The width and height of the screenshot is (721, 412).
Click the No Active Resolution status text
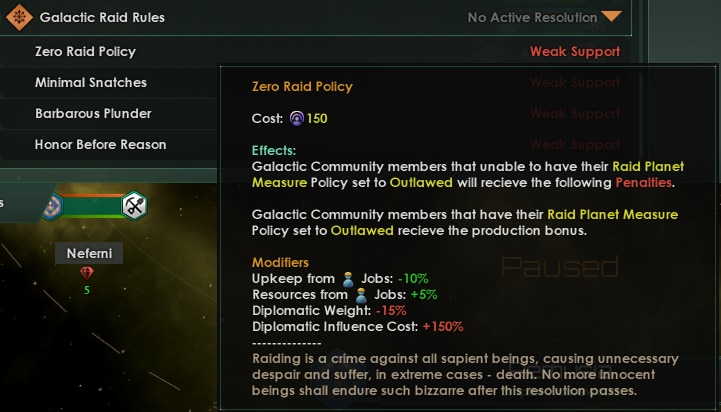coord(530,17)
